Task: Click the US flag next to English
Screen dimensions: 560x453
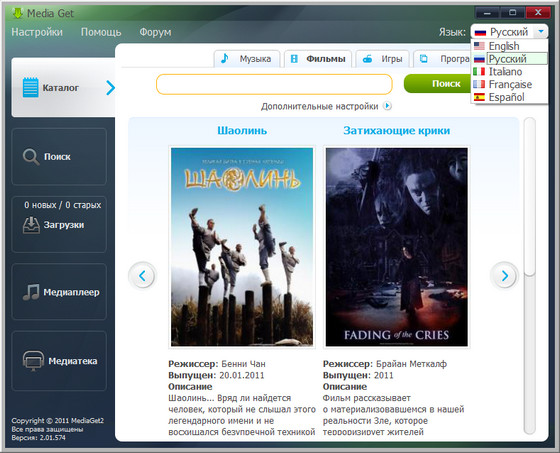Action: click(x=479, y=46)
